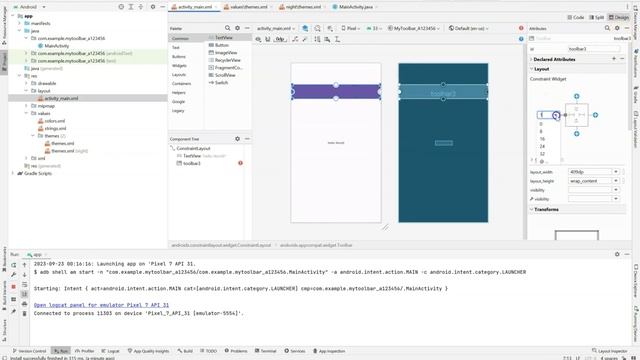This screenshot has width=640, height=360.
Task: Open Component Tree settings gear
Action: point(237,139)
